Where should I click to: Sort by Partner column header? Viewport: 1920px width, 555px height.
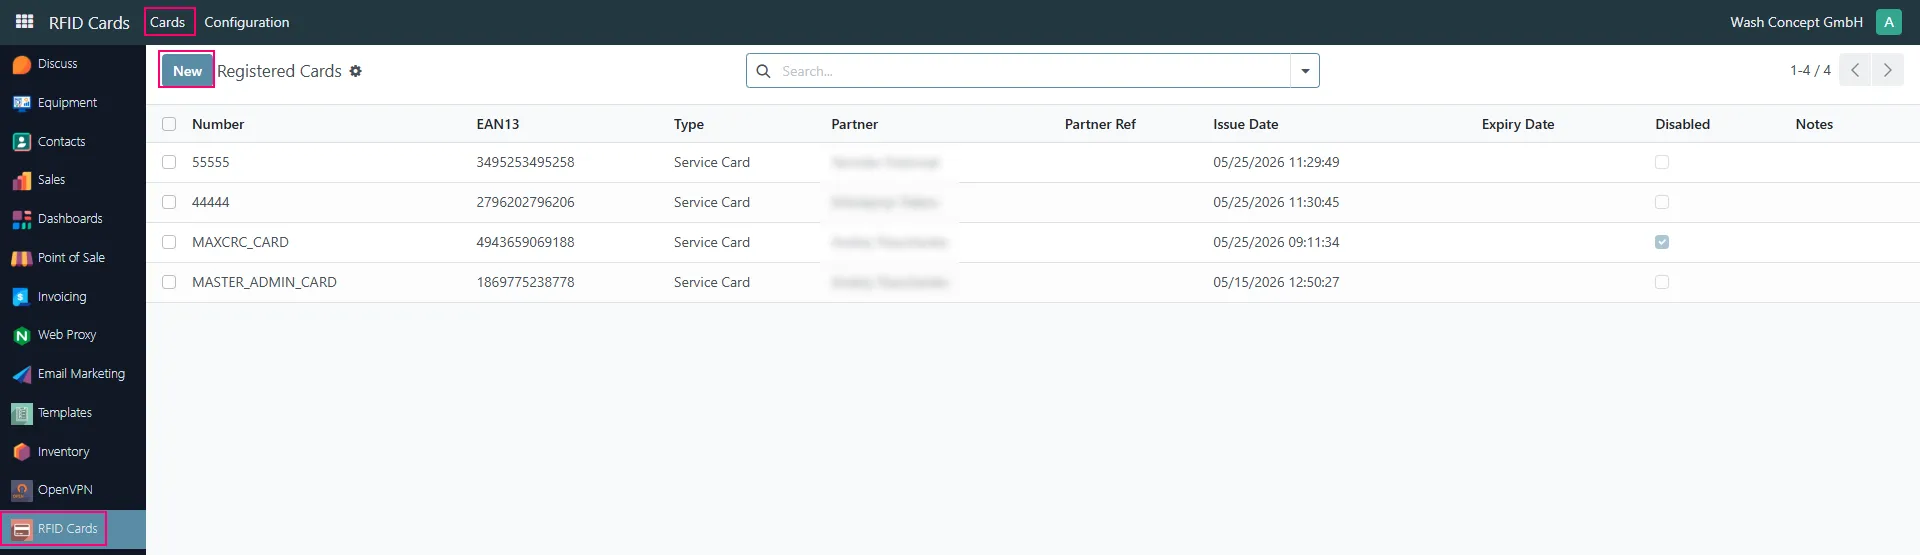point(855,124)
